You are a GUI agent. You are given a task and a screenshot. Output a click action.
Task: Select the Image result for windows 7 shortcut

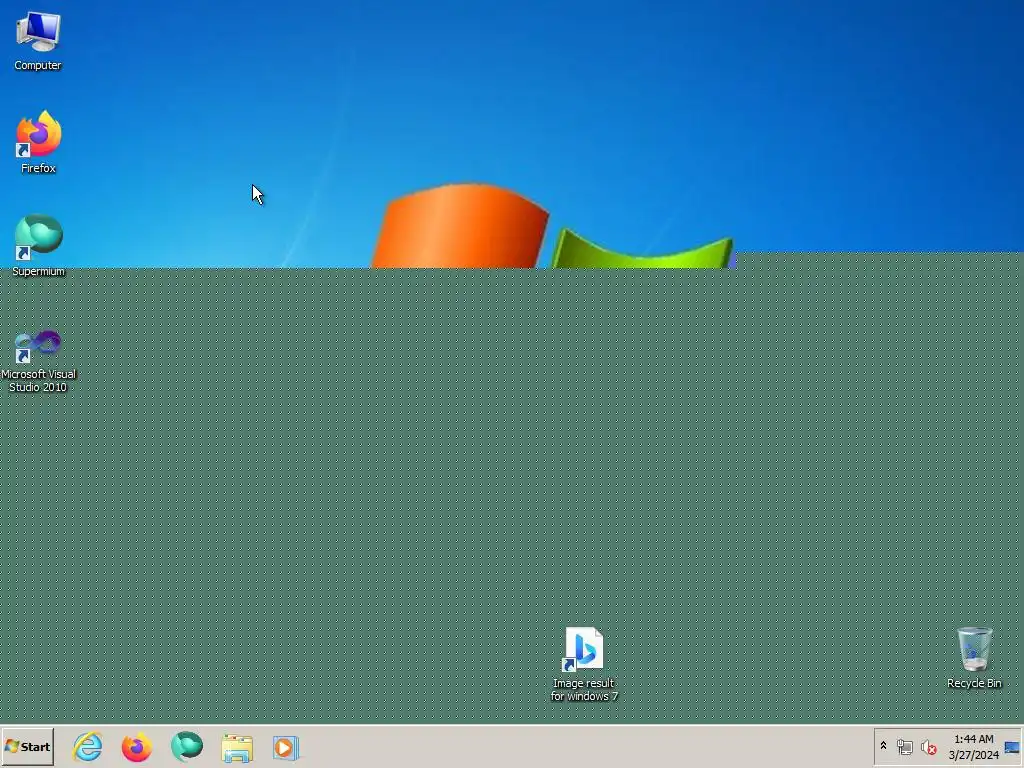584,664
